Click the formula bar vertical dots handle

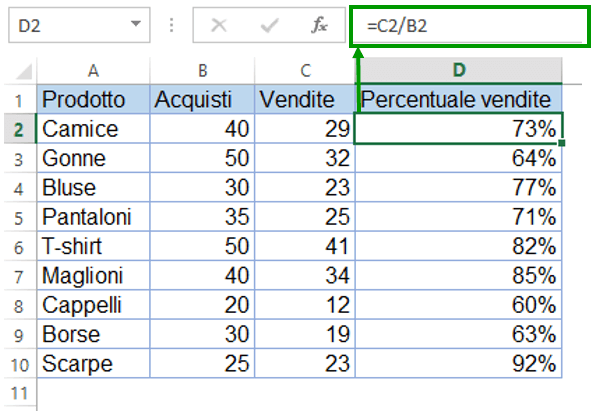[x=172, y=25]
